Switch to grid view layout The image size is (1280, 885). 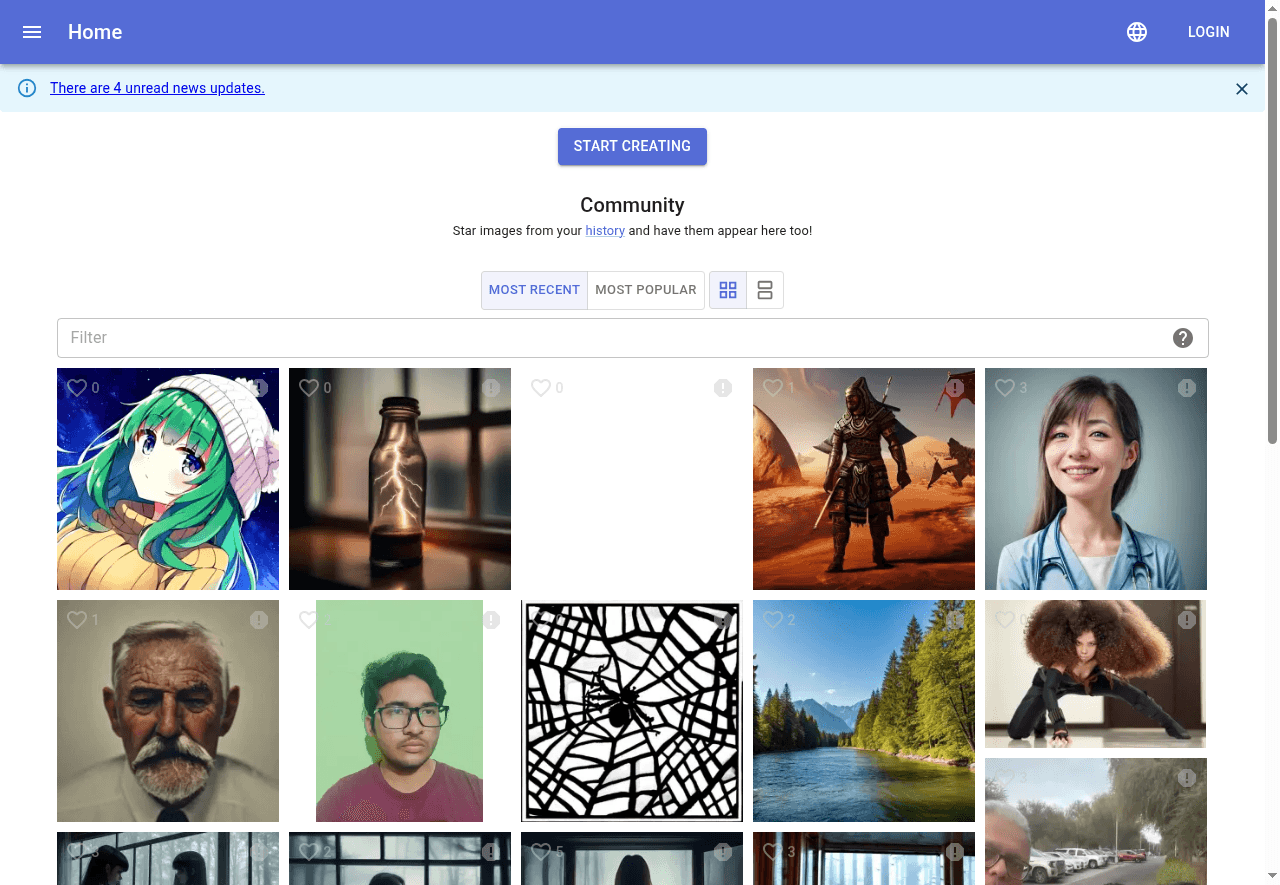click(728, 290)
